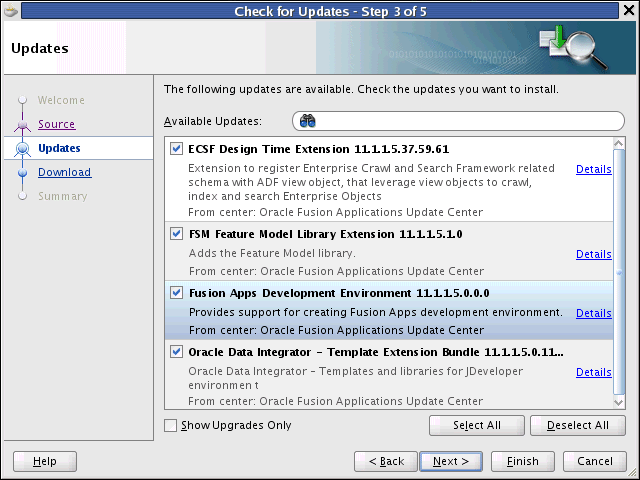
Task: Click the Deselect All button
Action: coord(578,425)
